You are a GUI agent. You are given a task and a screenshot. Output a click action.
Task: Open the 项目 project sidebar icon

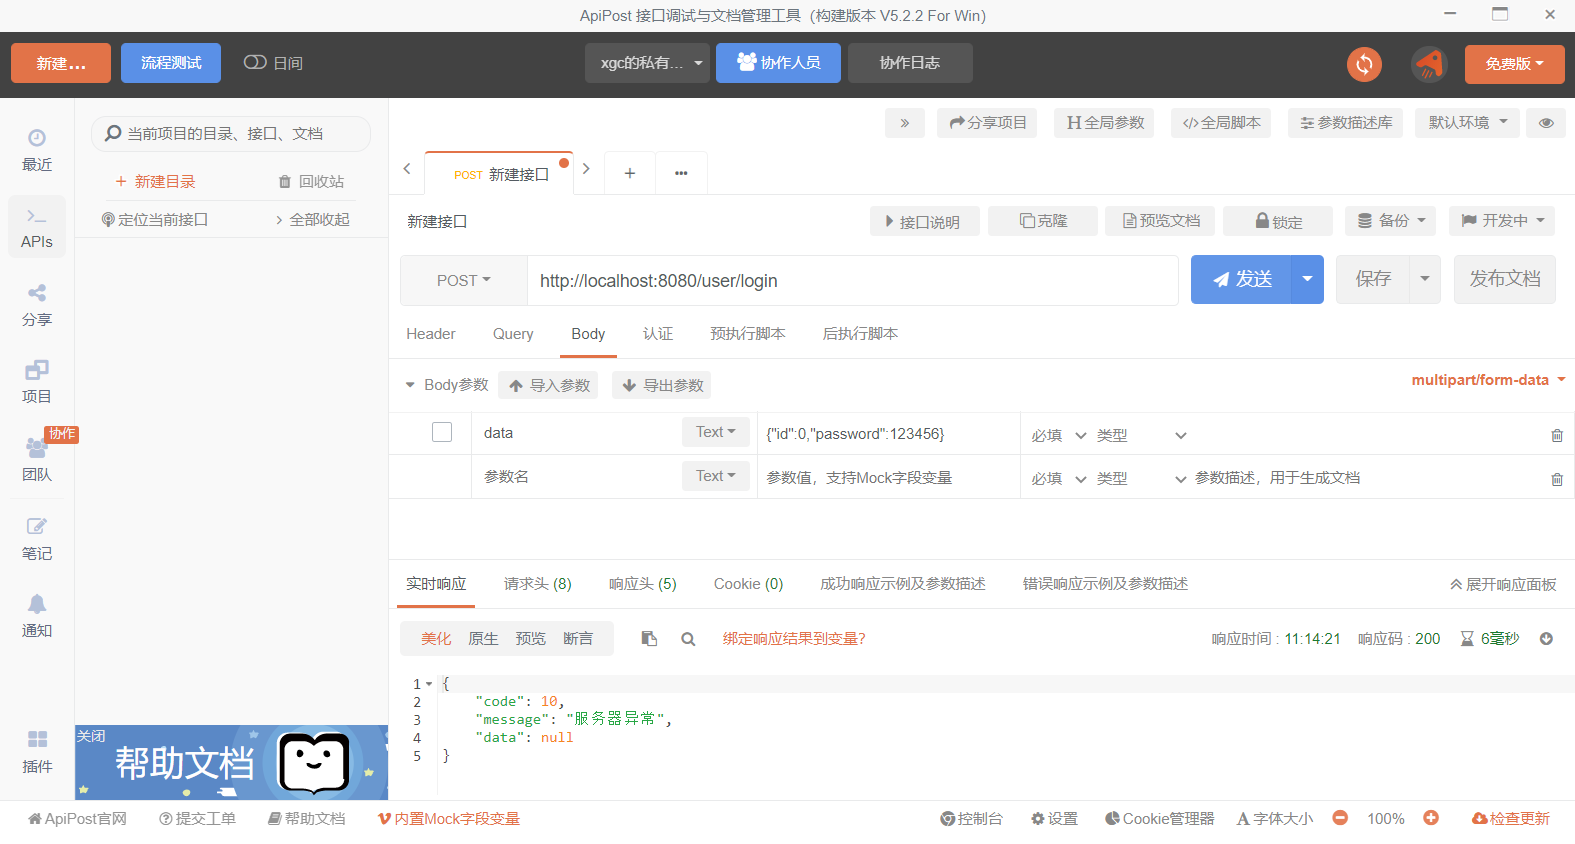pyautogui.click(x=37, y=382)
